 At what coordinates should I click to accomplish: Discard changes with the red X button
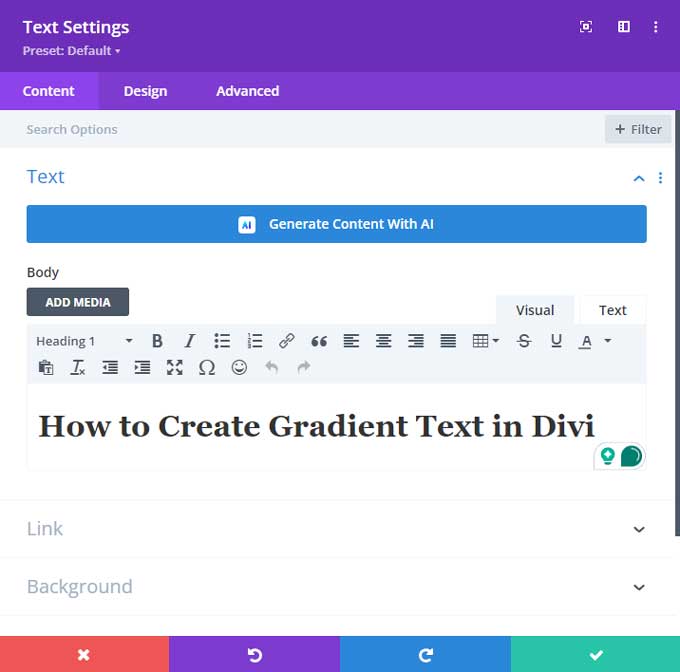pos(85,654)
